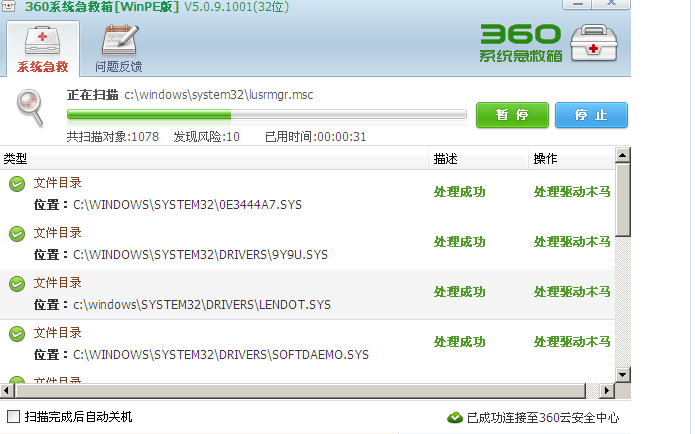
Task: Enable 扫描完成后自动关机 checkbox
Action: 14,416
